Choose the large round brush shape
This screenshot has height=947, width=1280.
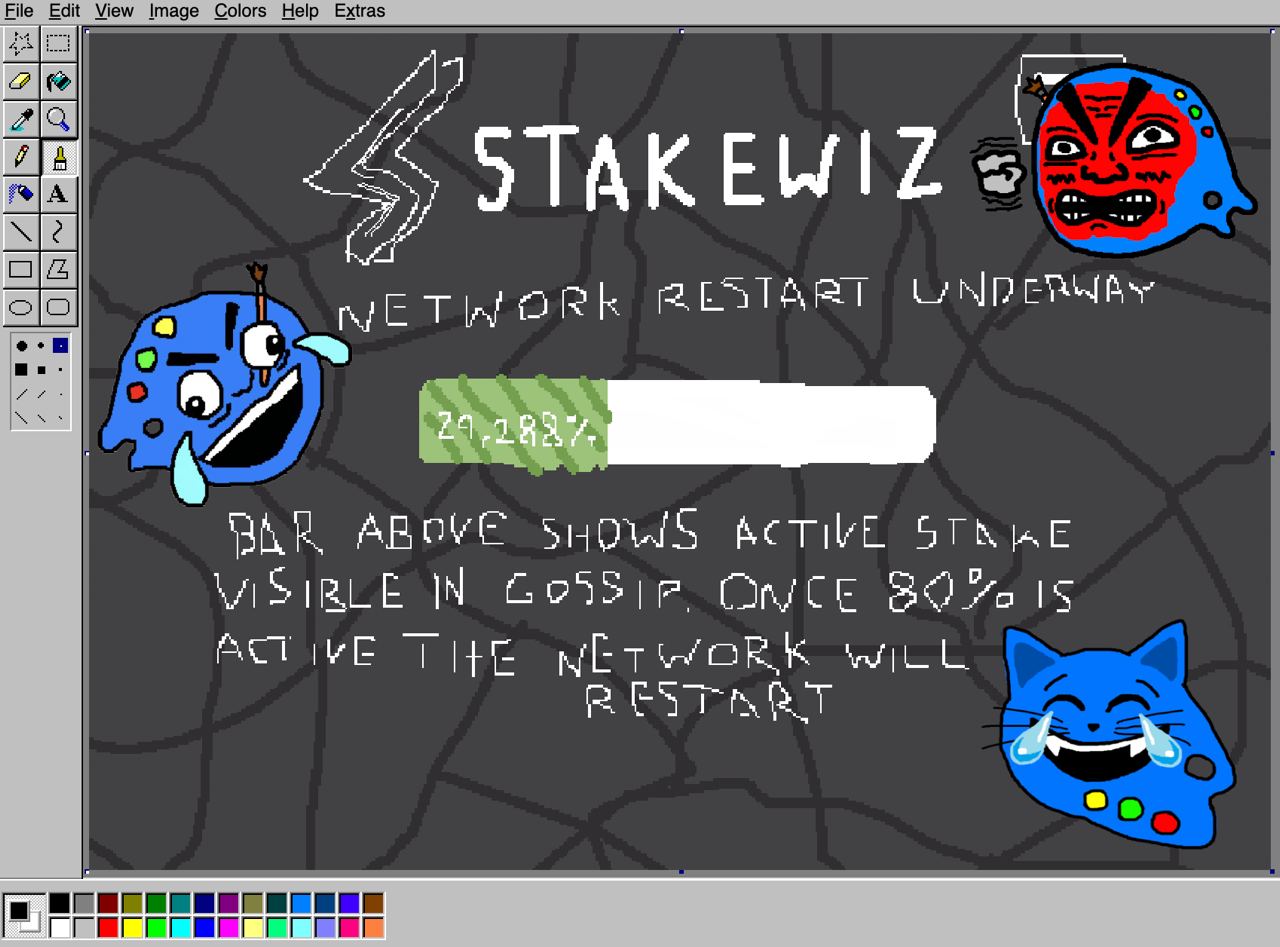point(22,346)
